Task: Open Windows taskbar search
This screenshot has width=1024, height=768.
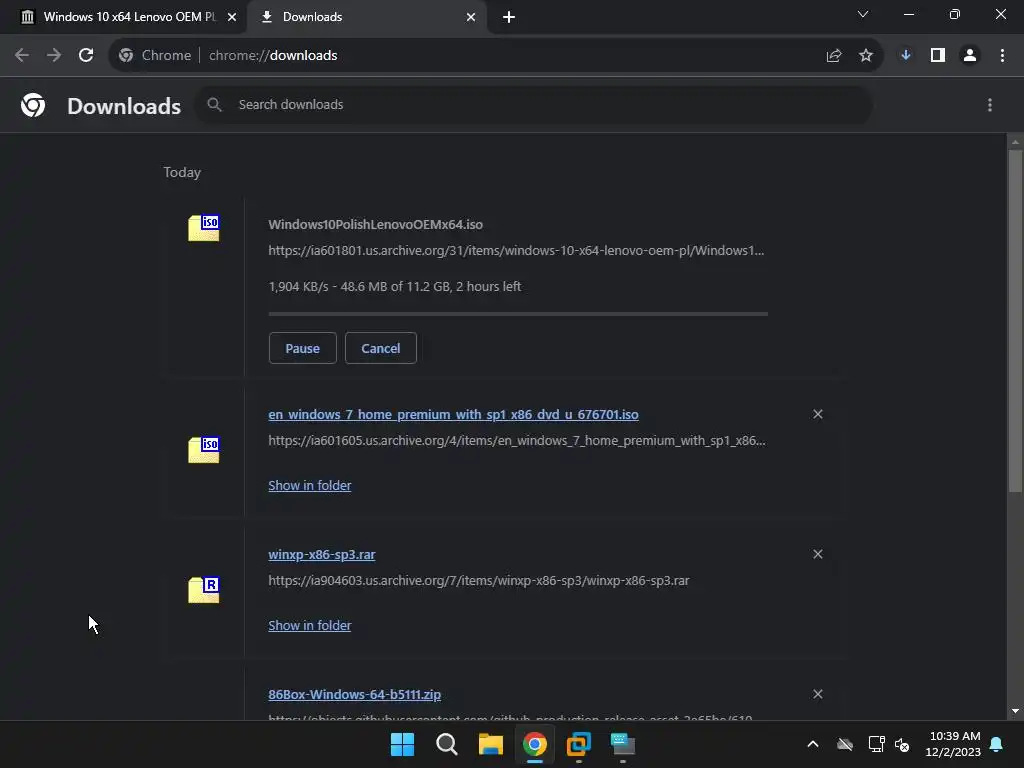Action: [x=447, y=744]
